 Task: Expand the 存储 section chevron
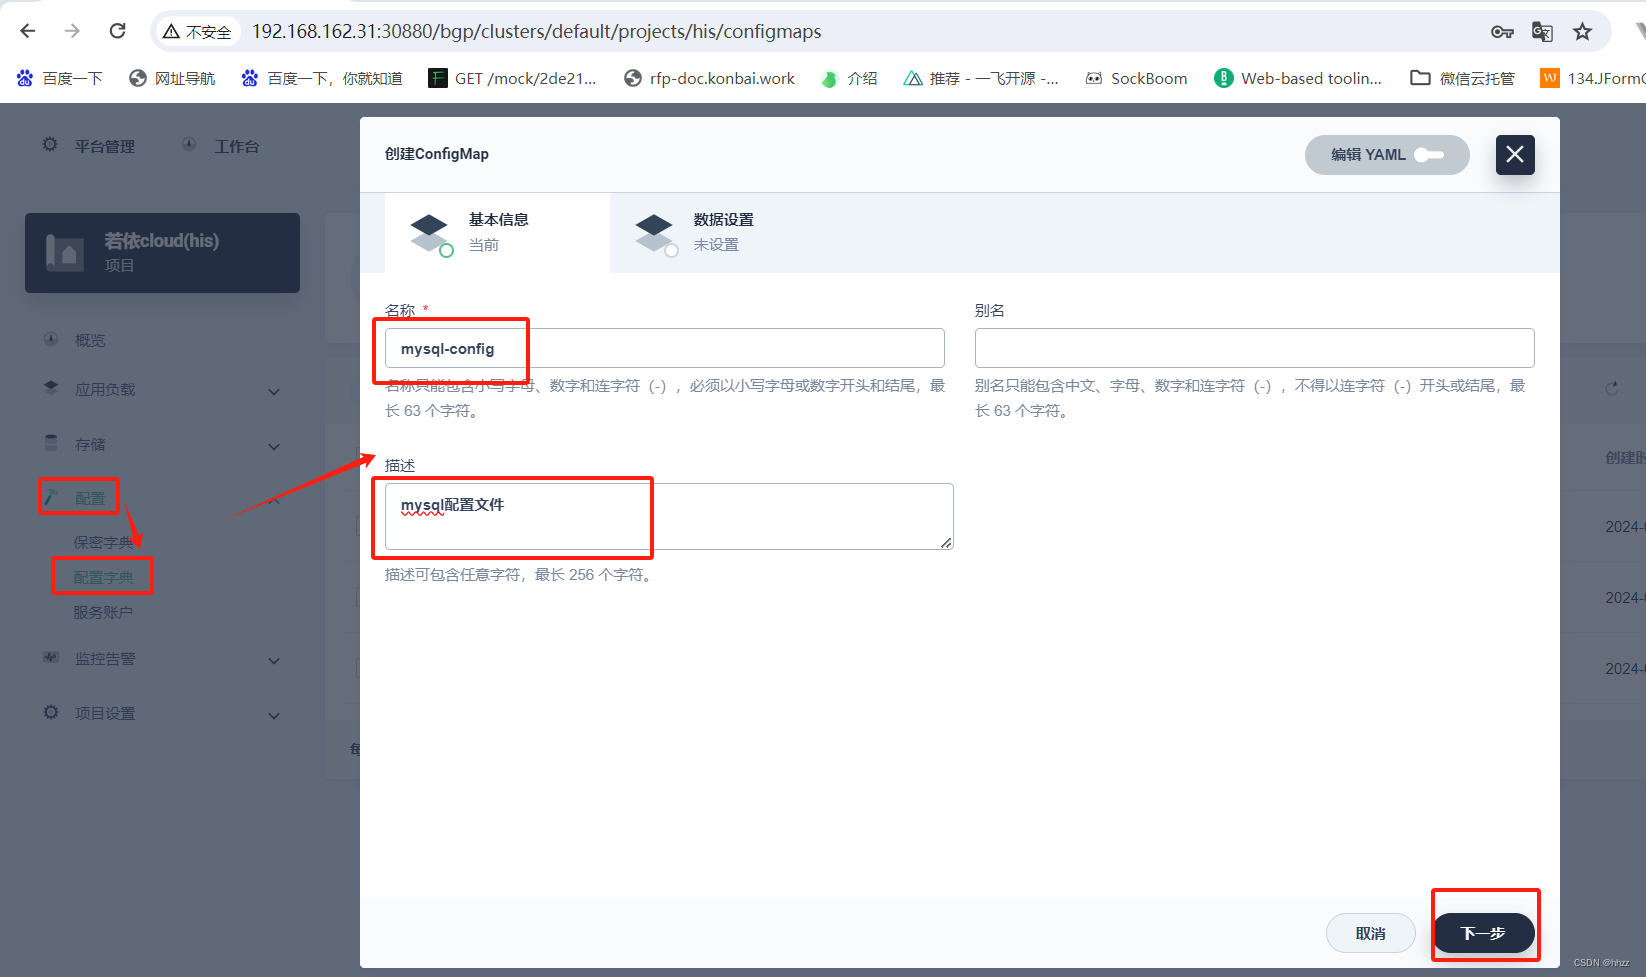pyautogui.click(x=273, y=446)
